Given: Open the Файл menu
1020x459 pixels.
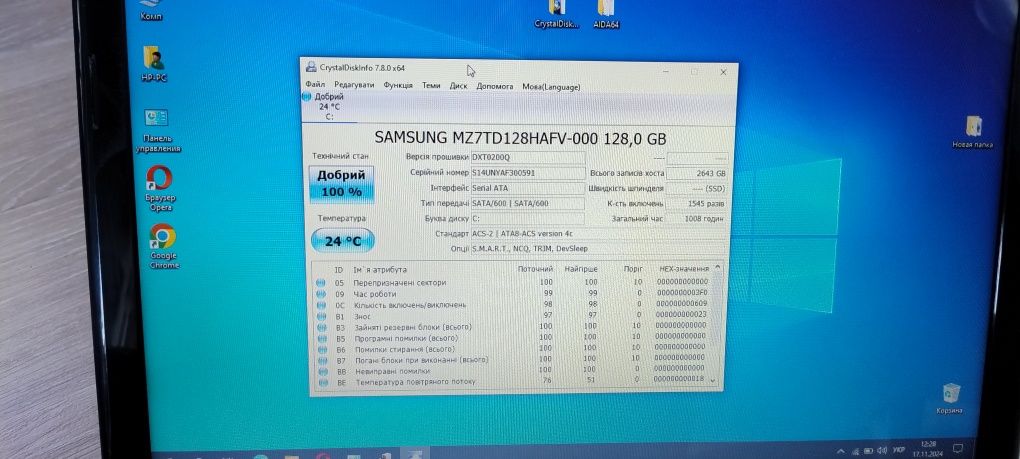Looking at the screenshot, I should (315, 86).
